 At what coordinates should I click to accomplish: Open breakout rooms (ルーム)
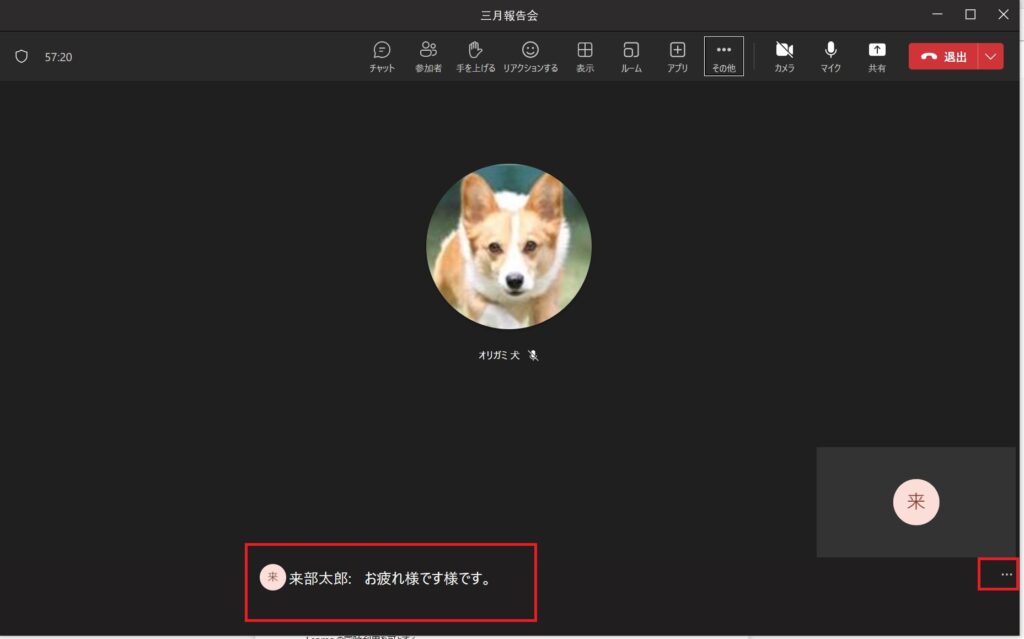pyautogui.click(x=631, y=56)
